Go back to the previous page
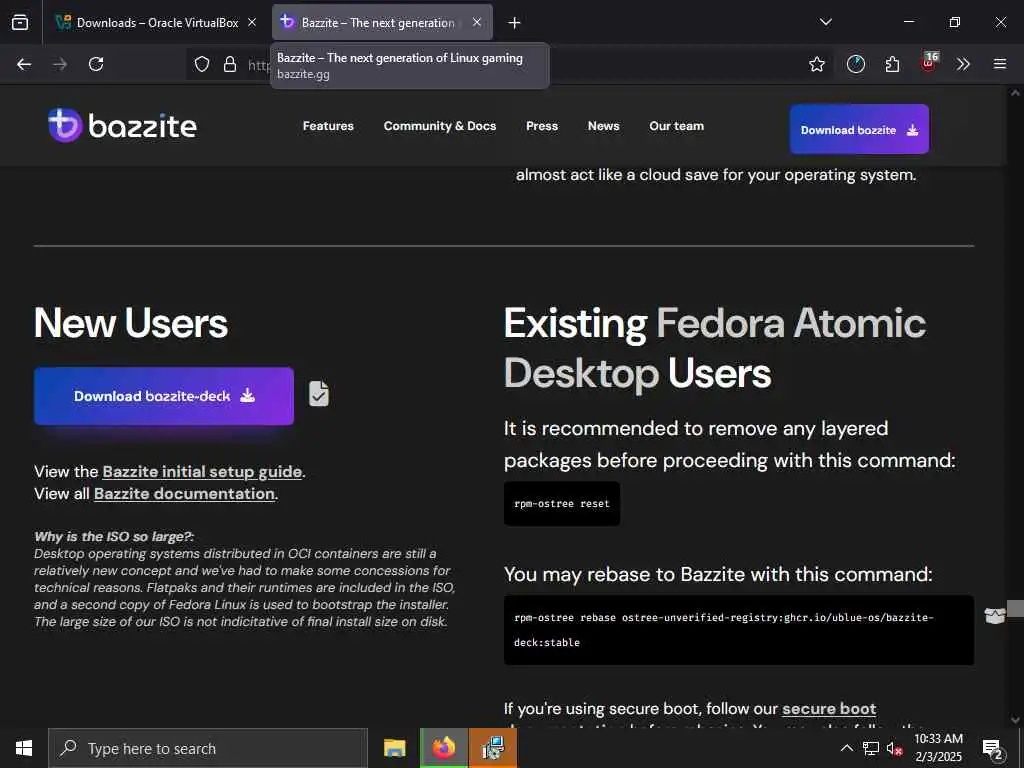1024x768 pixels. [24, 64]
